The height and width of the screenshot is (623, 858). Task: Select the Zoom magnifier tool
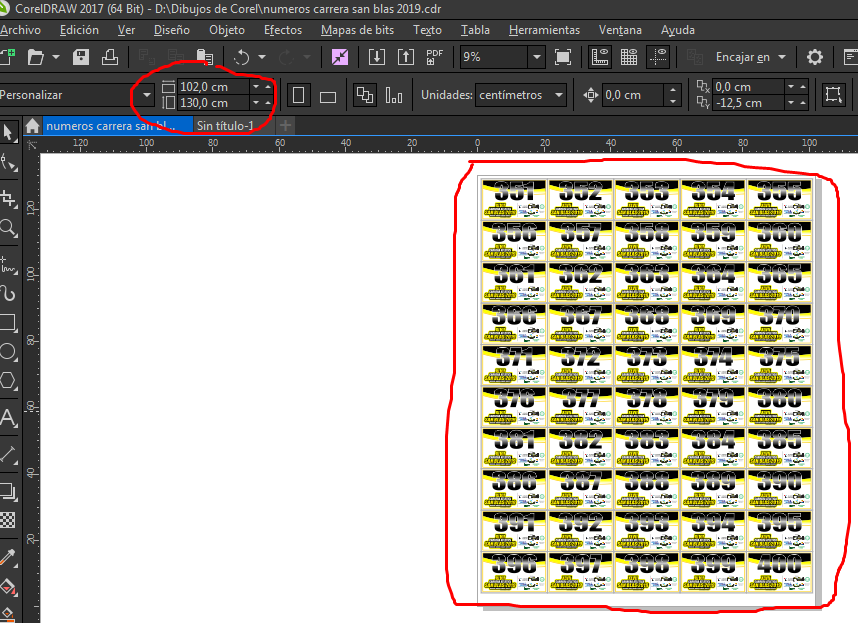click(8, 228)
